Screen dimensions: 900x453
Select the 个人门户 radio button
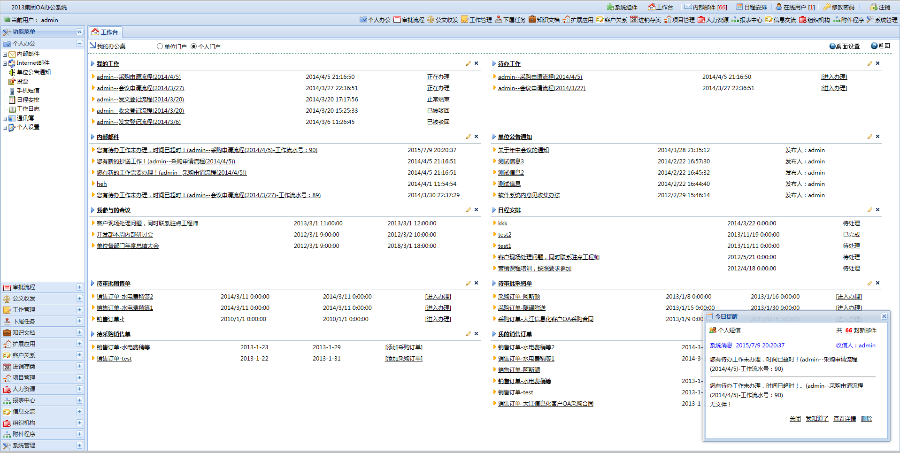[193, 46]
